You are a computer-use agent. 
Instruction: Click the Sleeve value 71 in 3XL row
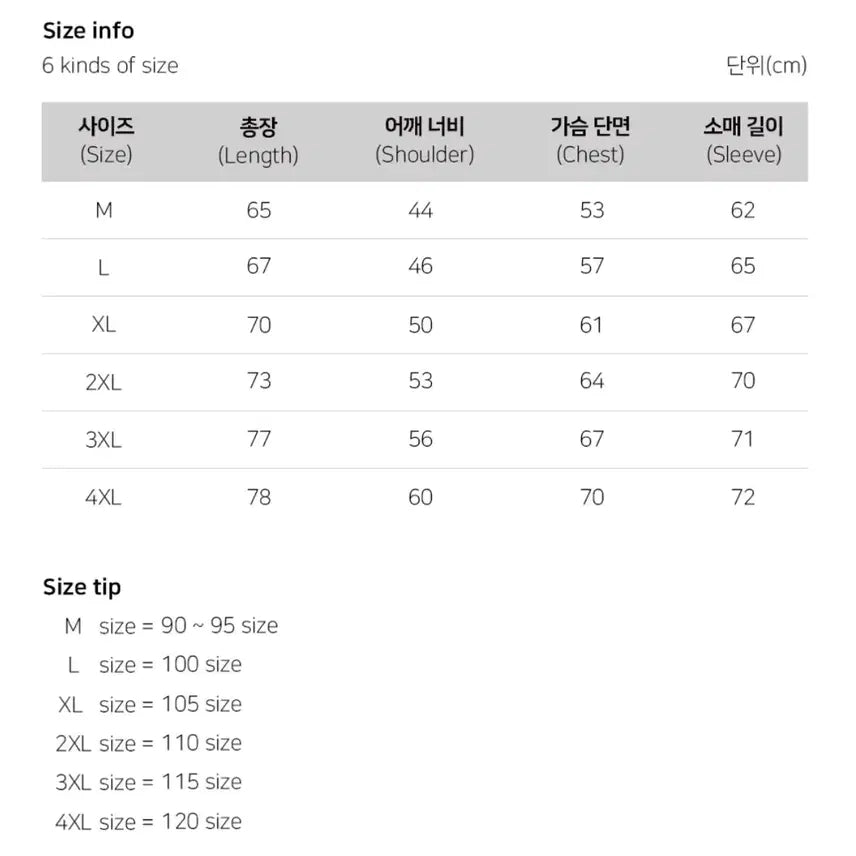743,439
